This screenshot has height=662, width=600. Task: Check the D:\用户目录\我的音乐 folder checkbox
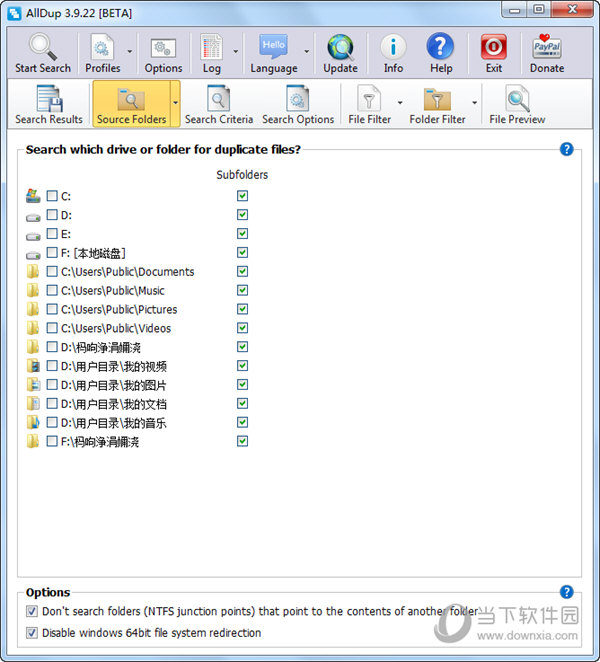pos(52,422)
